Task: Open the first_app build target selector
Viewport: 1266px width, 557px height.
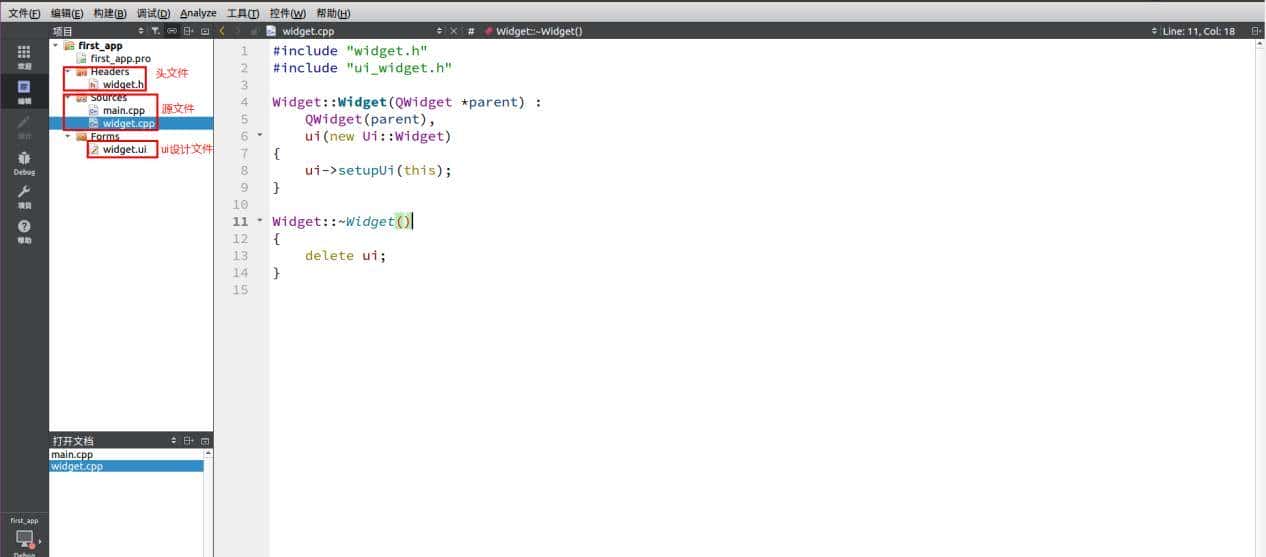Action: coord(24,535)
